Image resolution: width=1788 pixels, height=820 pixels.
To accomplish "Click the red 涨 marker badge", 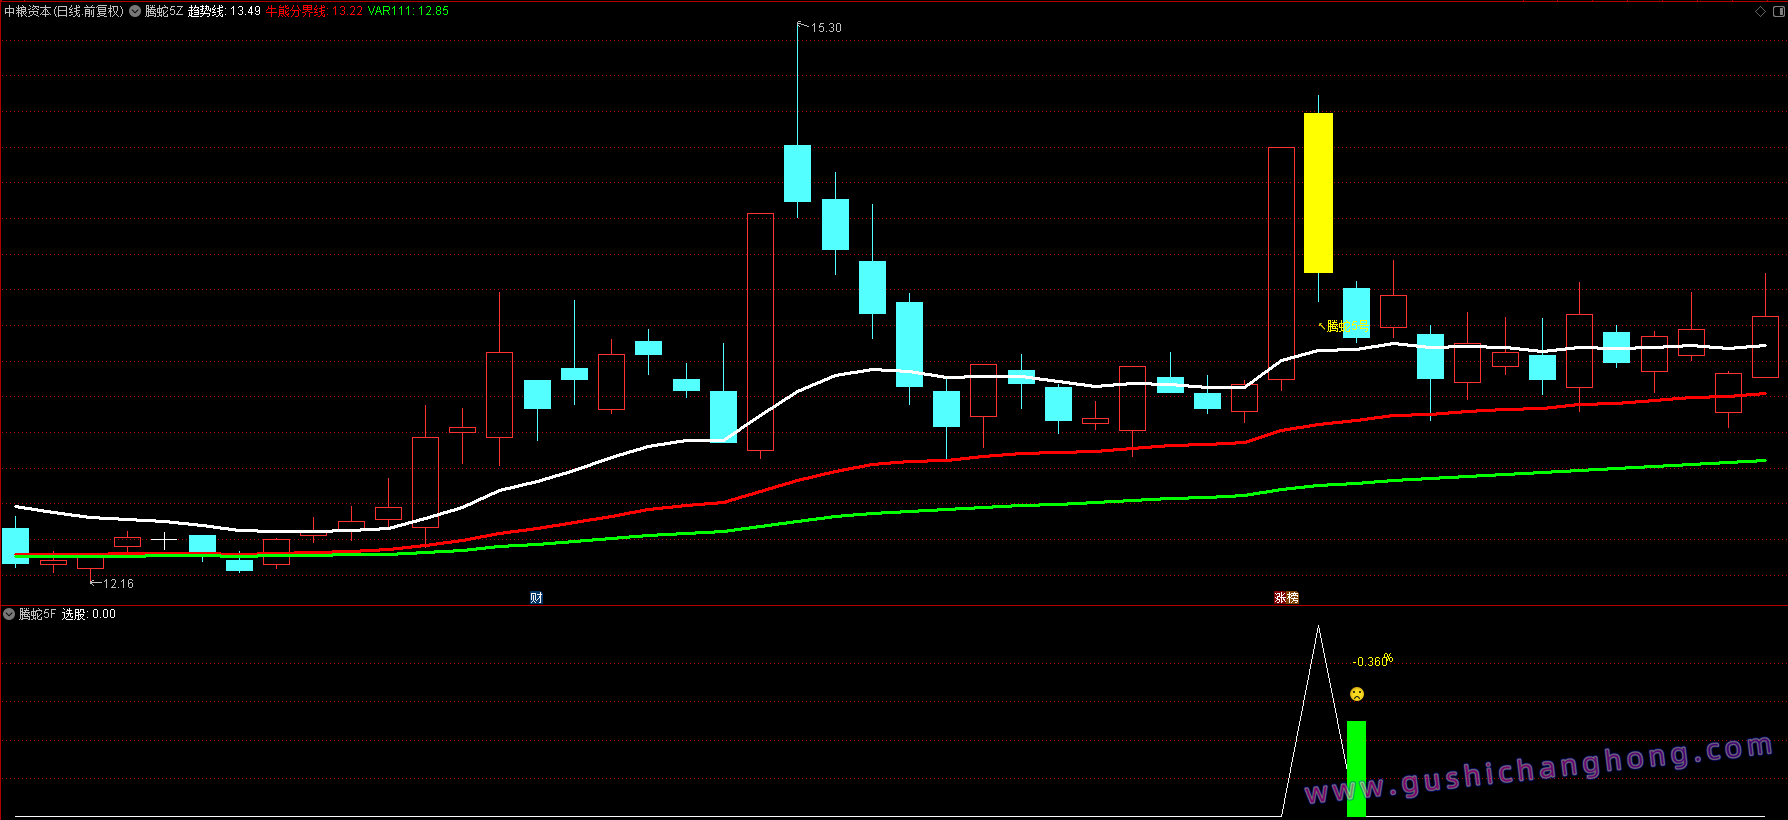I will click(x=1280, y=598).
